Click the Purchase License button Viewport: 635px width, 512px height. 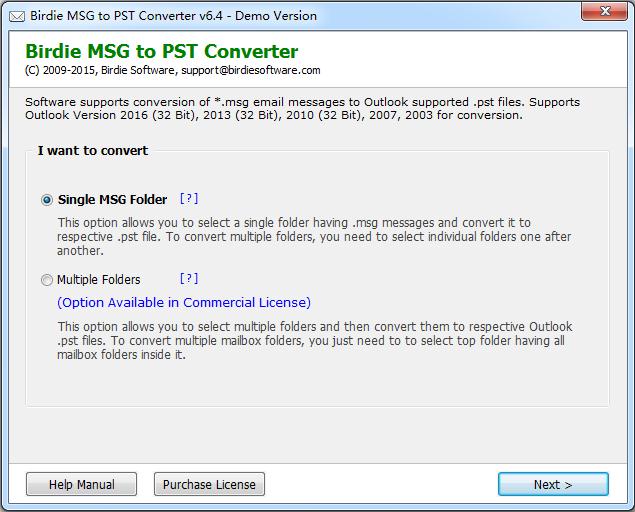tap(209, 484)
